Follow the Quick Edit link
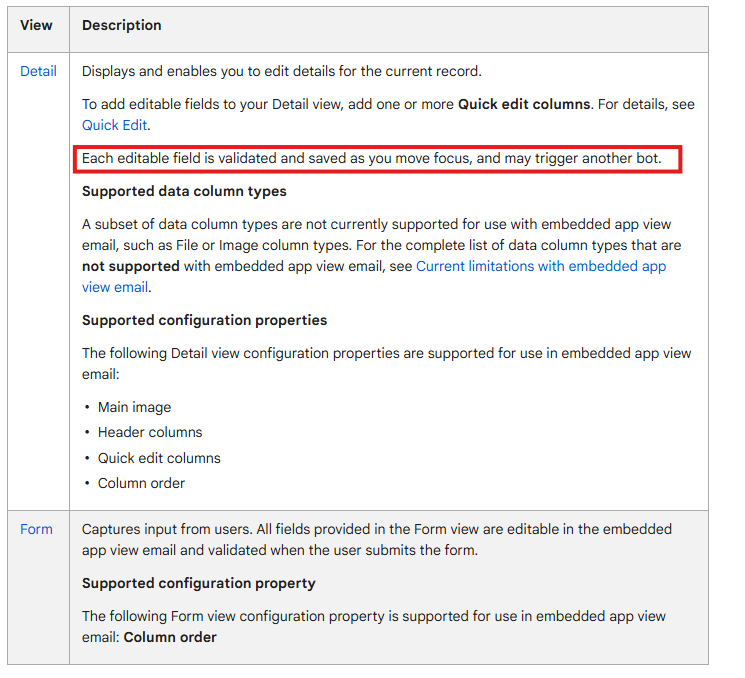 pyautogui.click(x=115, y=125)
